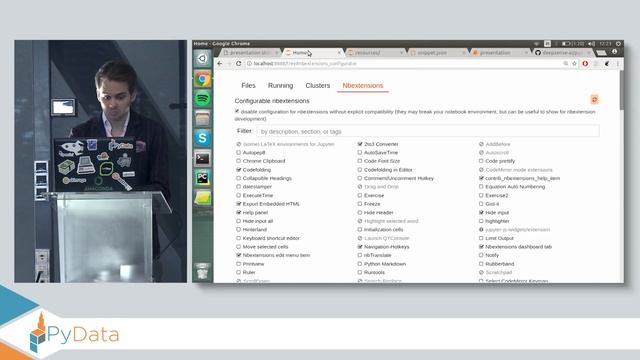
Task: Go back with the browser back arrow
Action: 220,64
